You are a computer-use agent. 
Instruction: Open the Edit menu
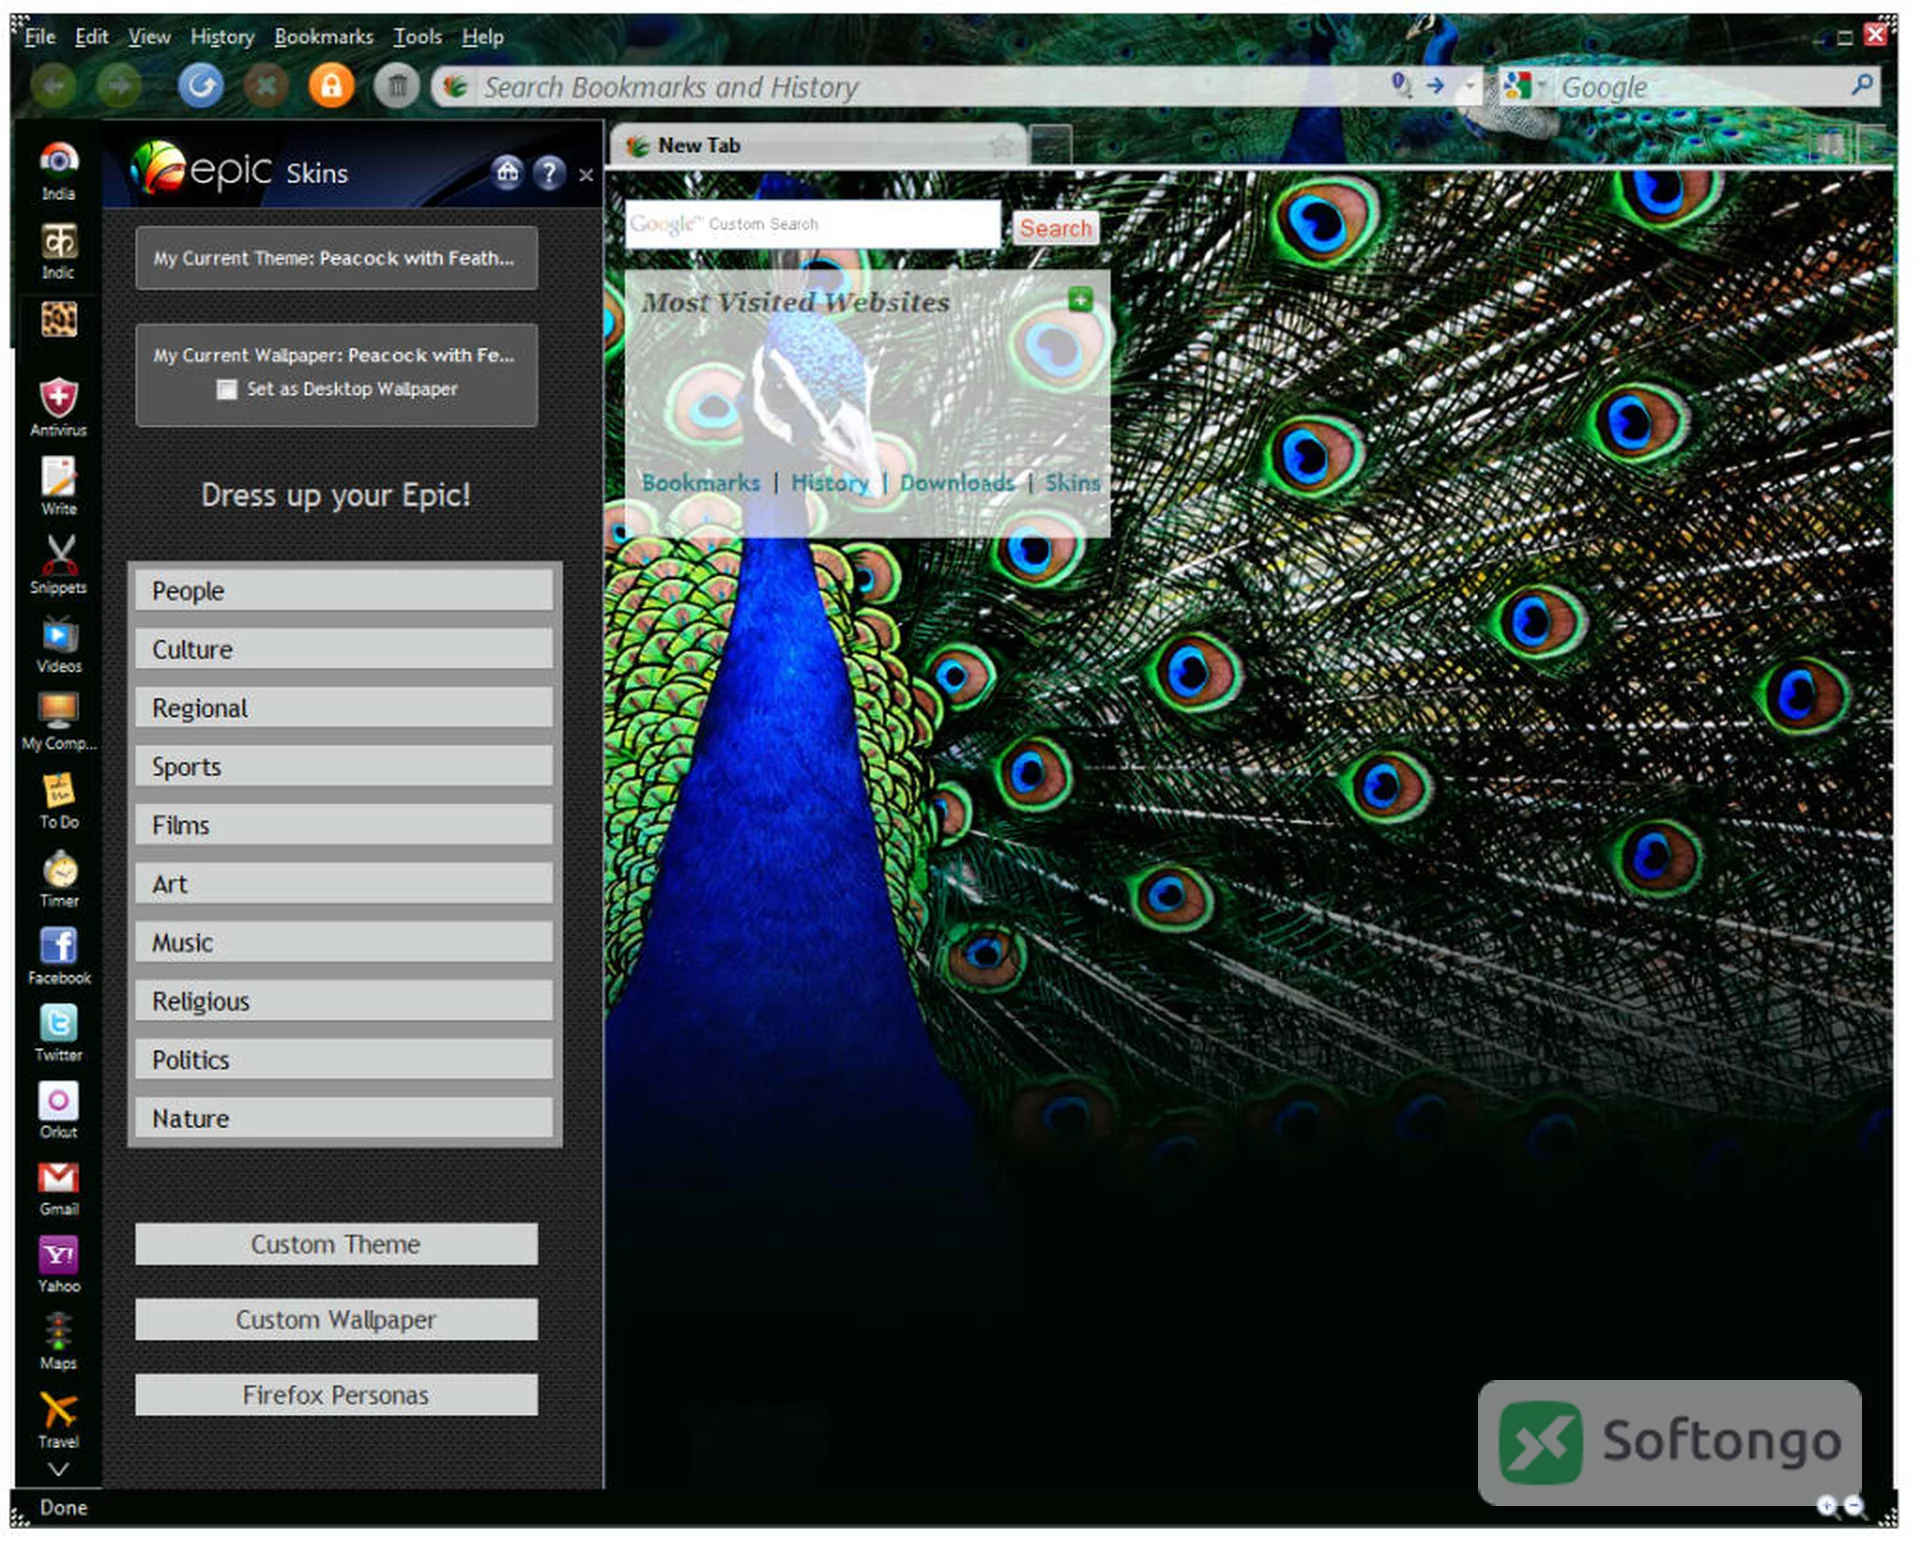(x=91, y=37)
